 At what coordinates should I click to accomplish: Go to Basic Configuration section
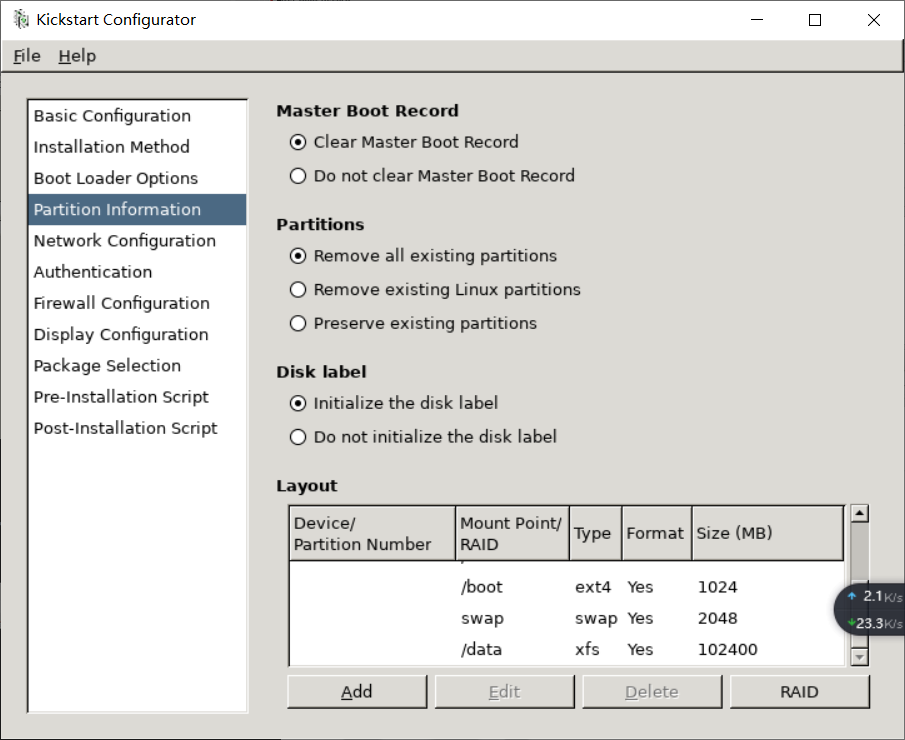(x=112, y=116)
